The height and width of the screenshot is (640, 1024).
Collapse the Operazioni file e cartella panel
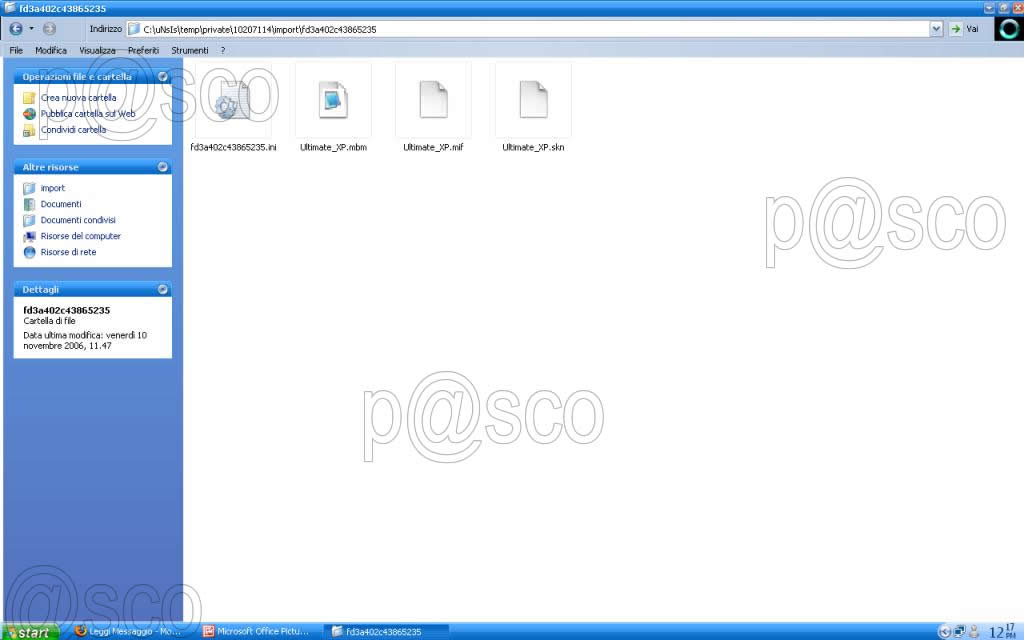click(x=163, y=76)
